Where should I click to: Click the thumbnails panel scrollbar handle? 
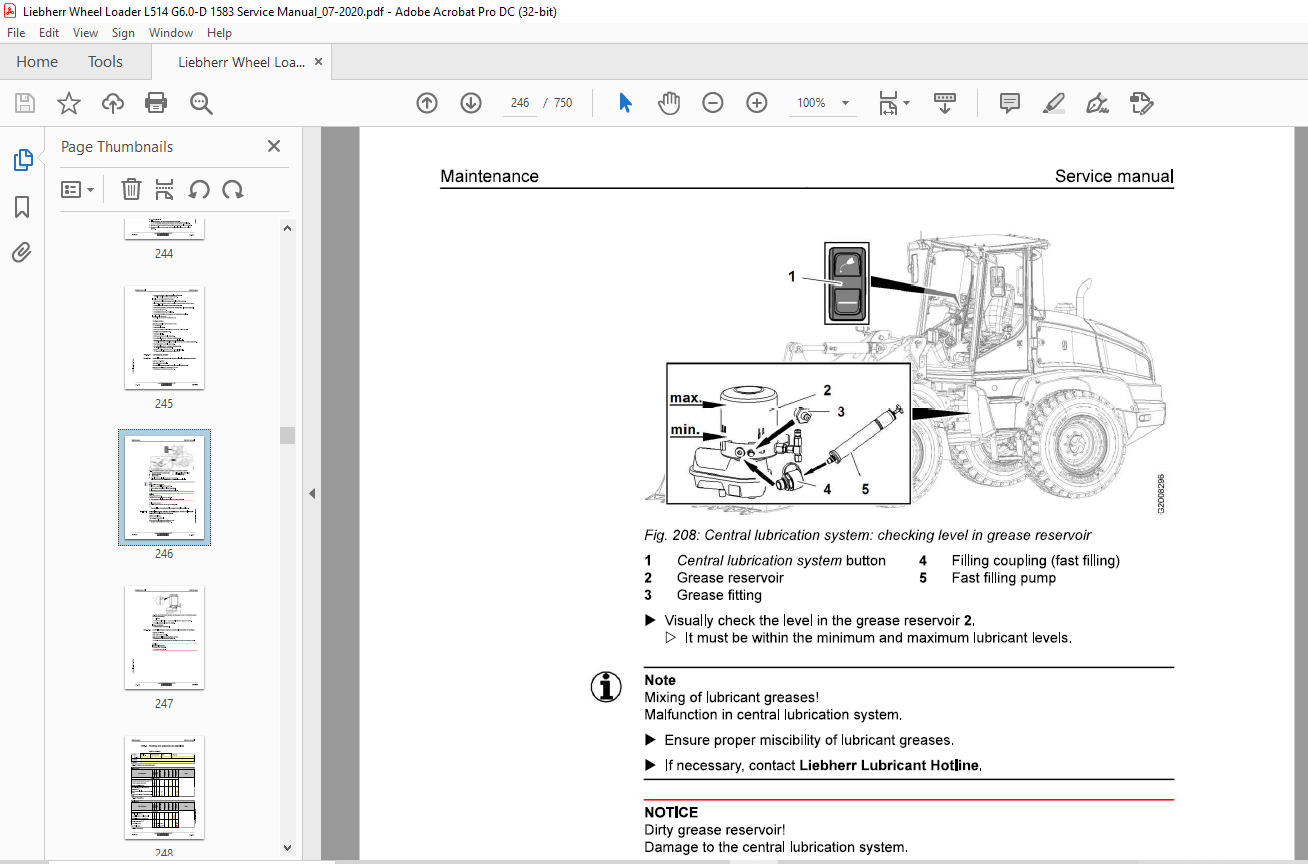click(288, 435)
